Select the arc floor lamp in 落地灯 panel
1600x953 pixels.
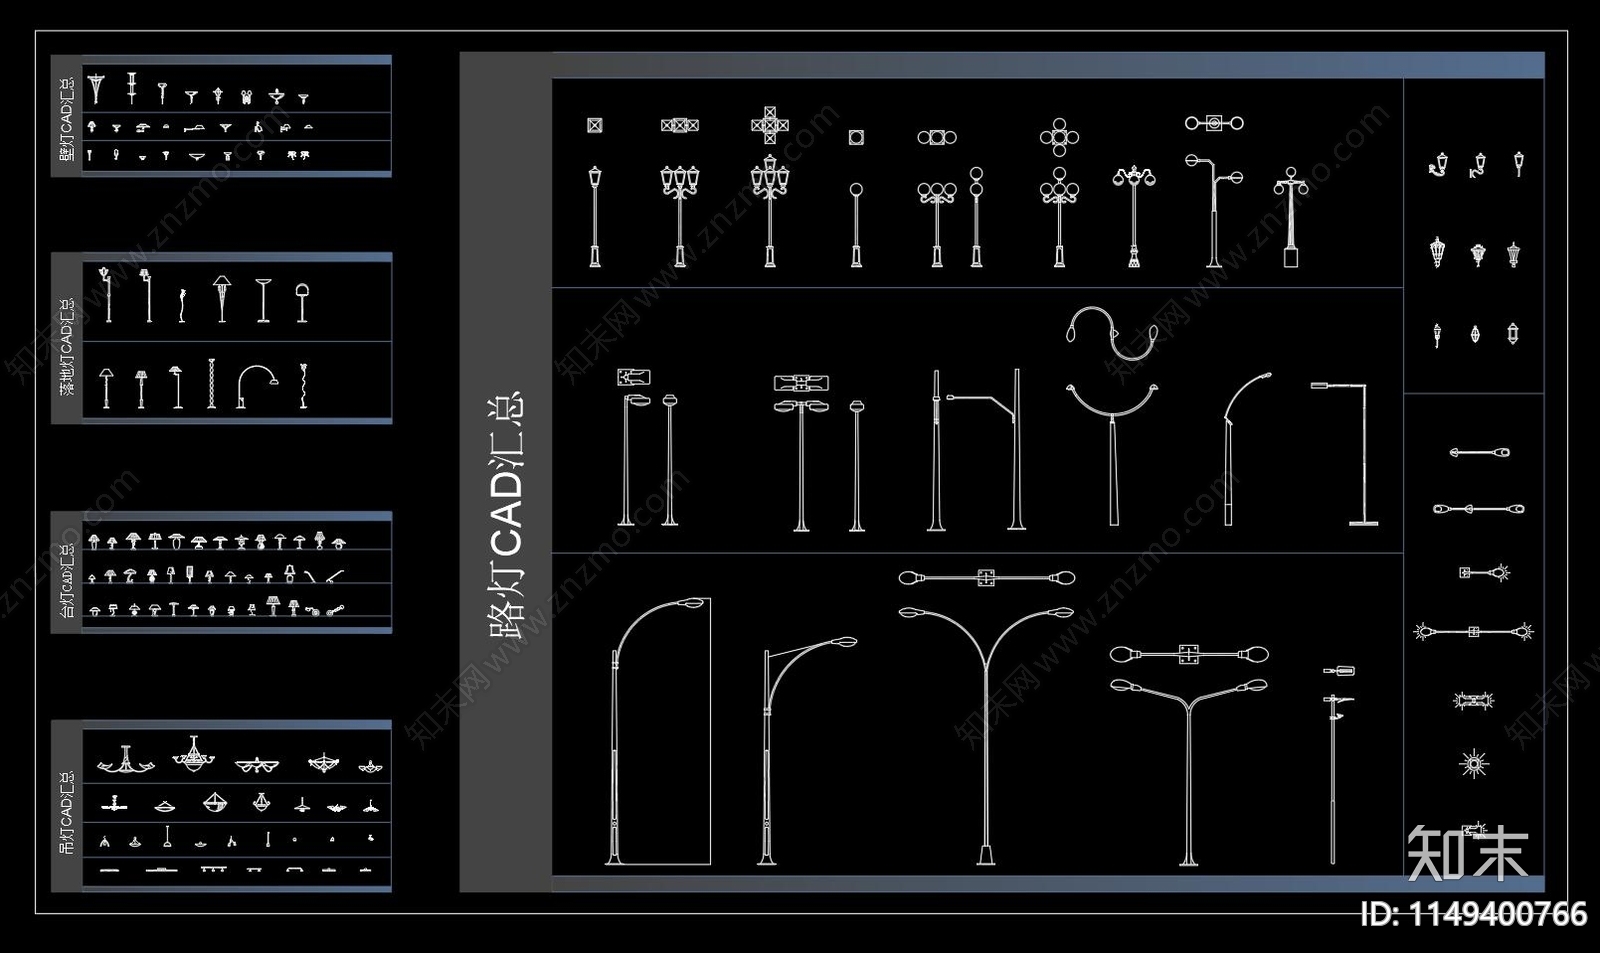click(x=257, y=386)
